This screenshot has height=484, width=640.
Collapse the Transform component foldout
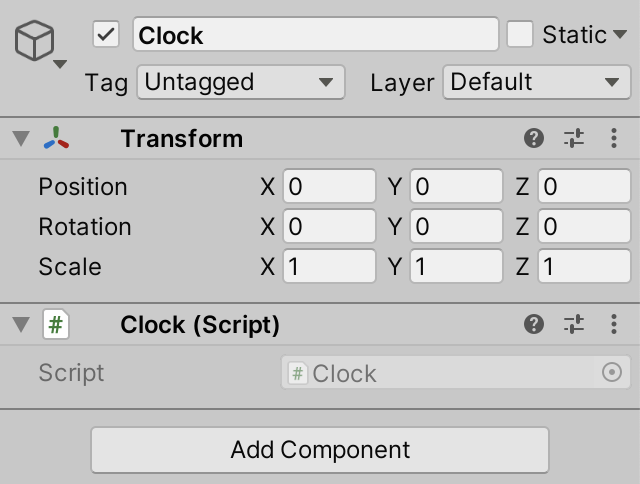(21, 138)
